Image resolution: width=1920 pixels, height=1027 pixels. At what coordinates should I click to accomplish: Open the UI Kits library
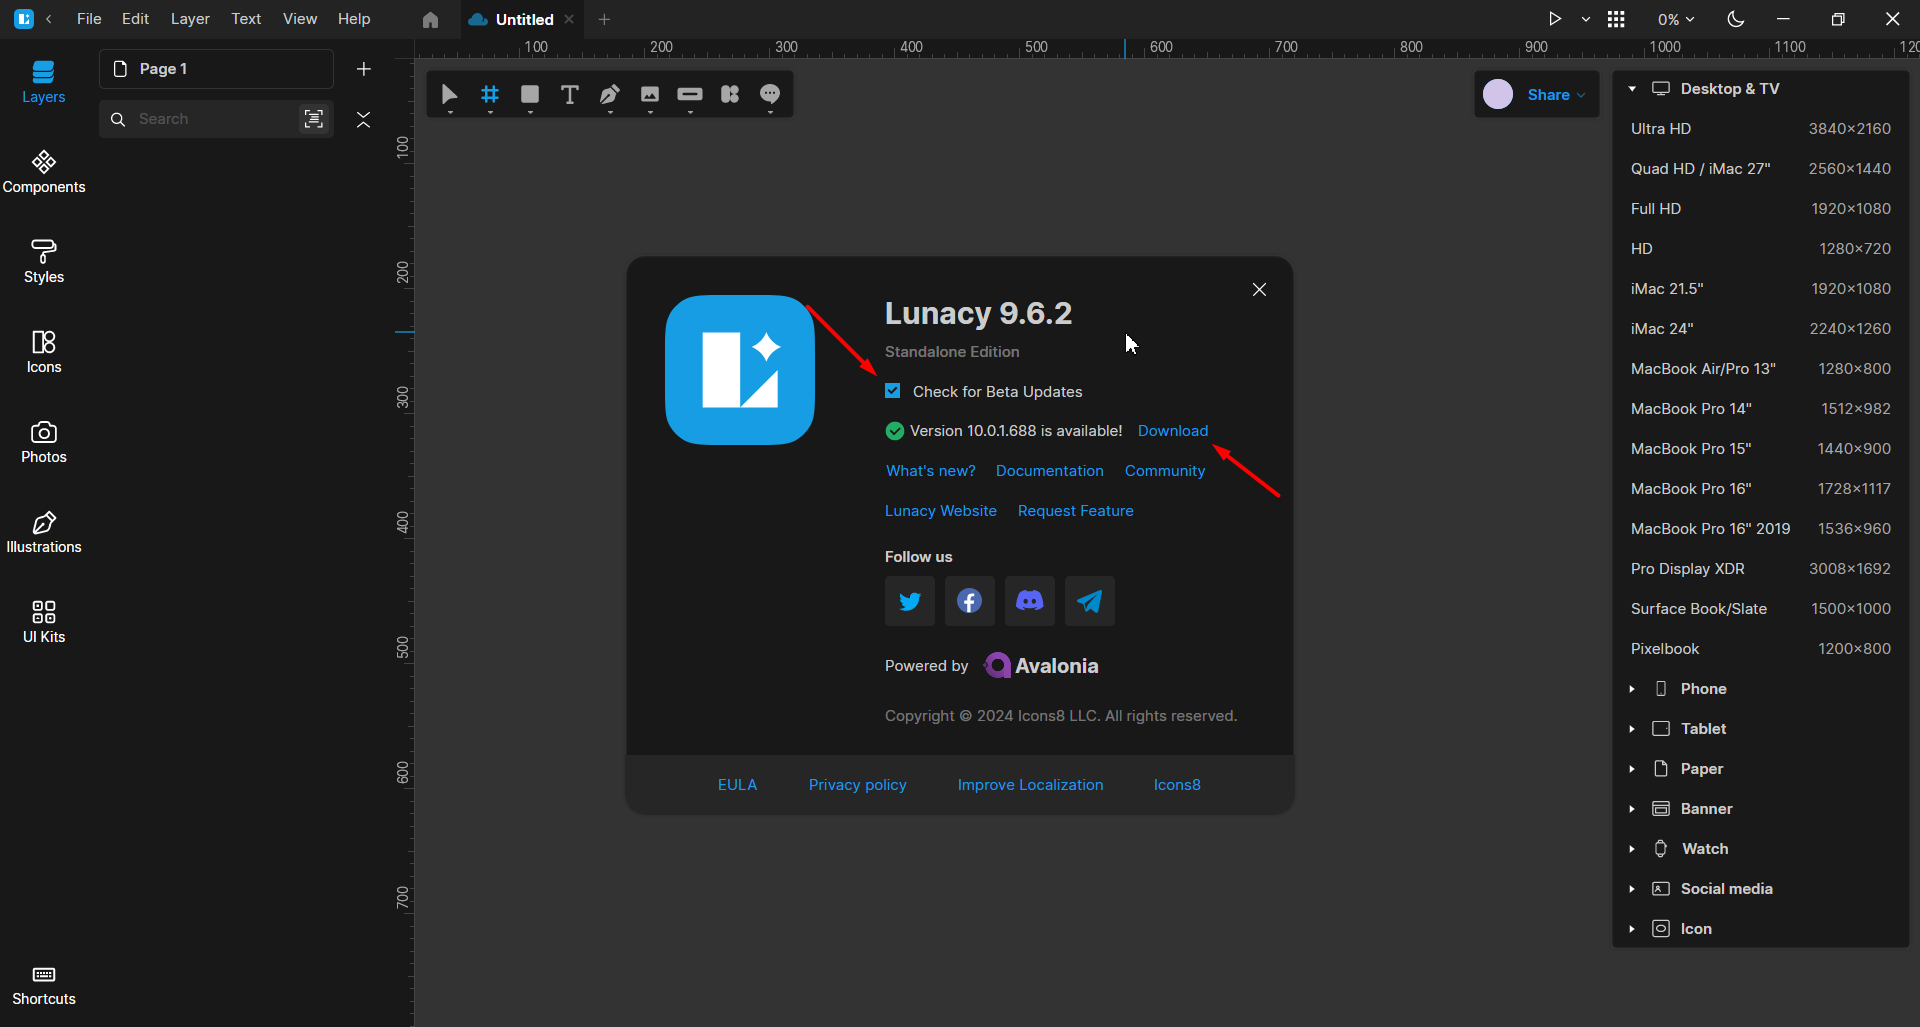pos(43,622)
